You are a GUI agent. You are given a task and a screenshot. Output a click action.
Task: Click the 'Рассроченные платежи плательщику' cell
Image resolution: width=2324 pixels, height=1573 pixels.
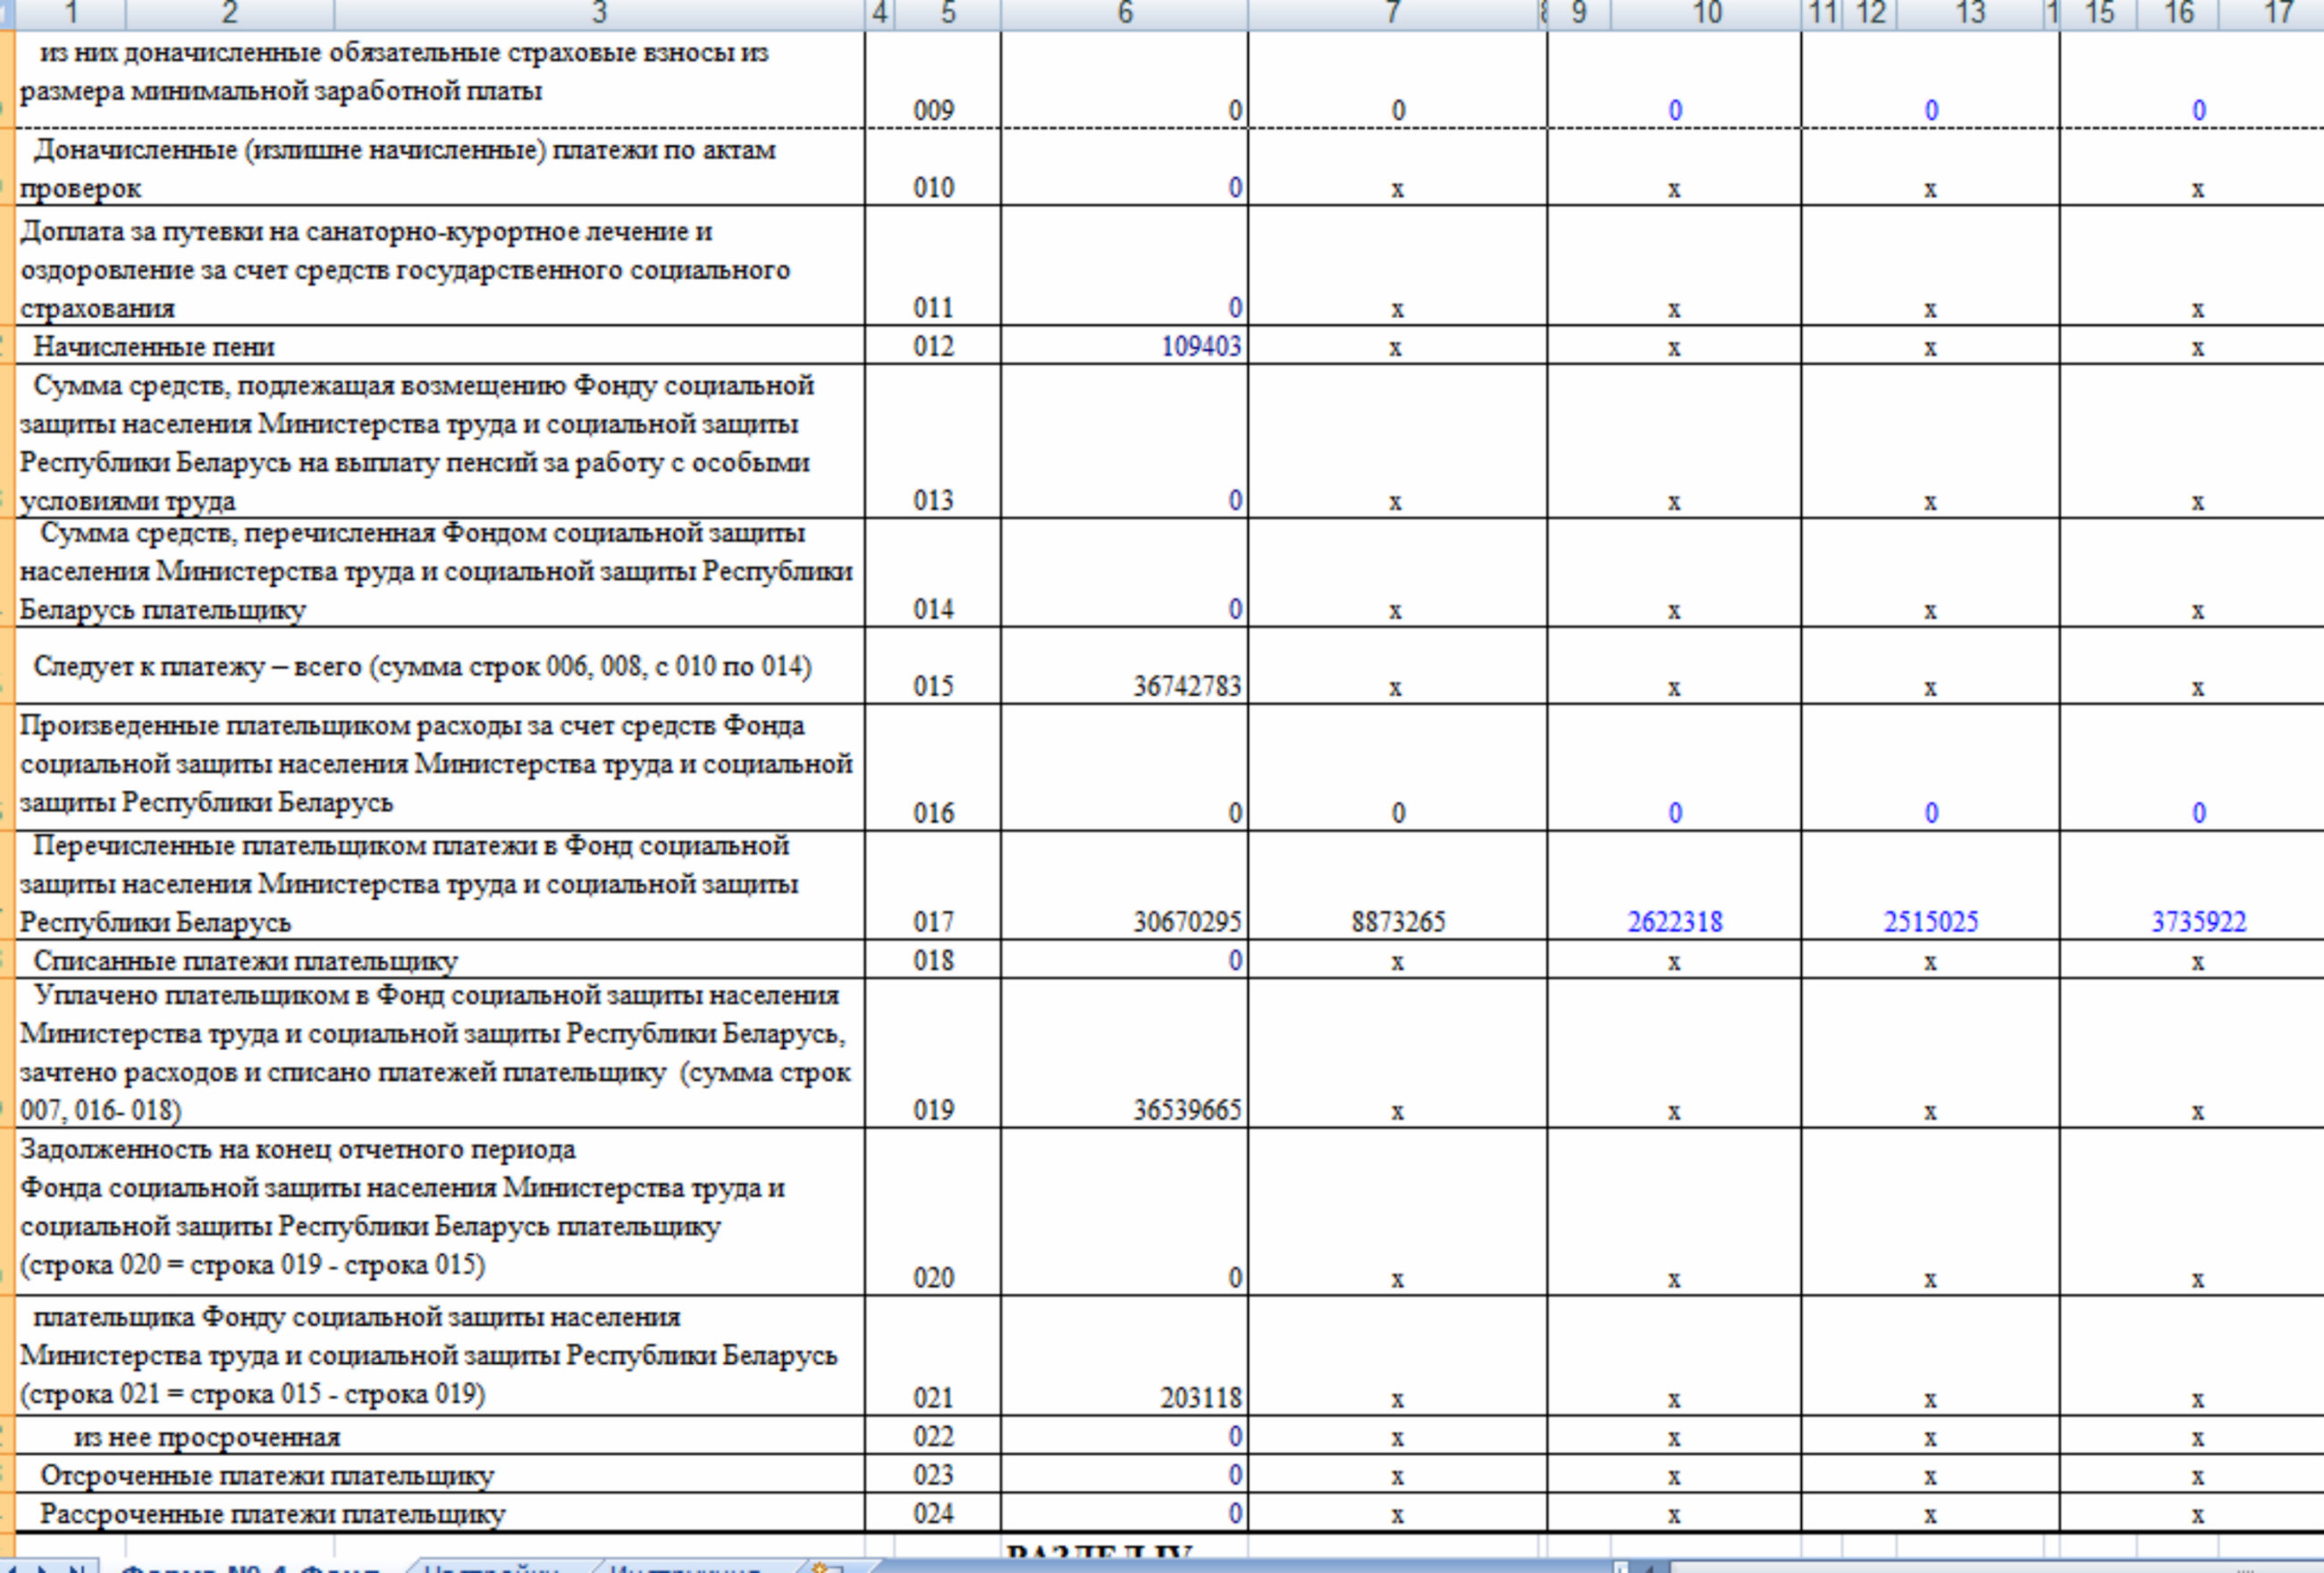click(440, 1513)
